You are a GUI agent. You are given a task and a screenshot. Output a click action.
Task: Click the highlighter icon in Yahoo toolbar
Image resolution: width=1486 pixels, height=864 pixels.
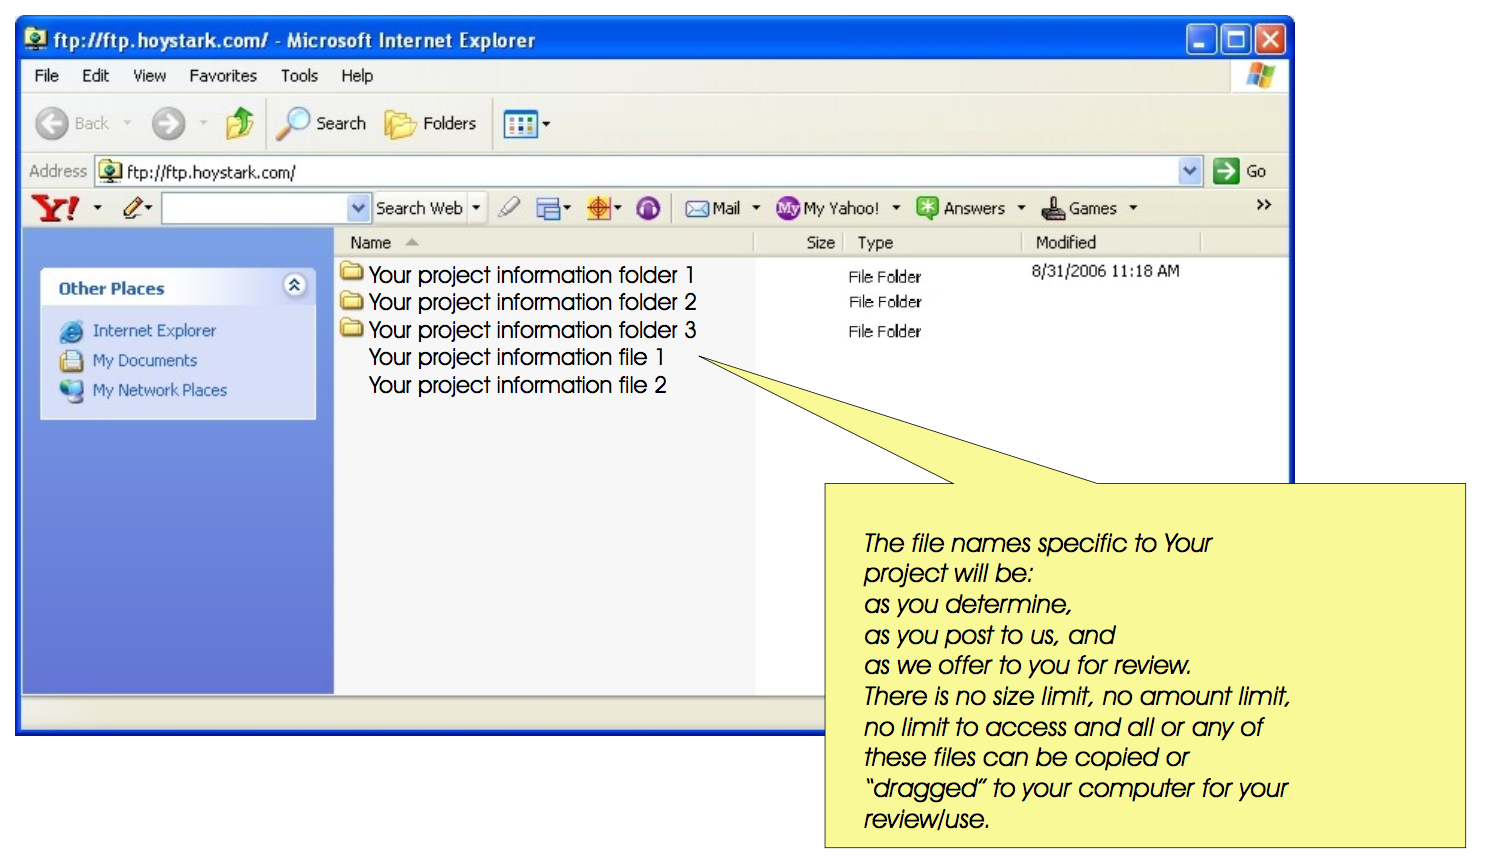[509, 208]
